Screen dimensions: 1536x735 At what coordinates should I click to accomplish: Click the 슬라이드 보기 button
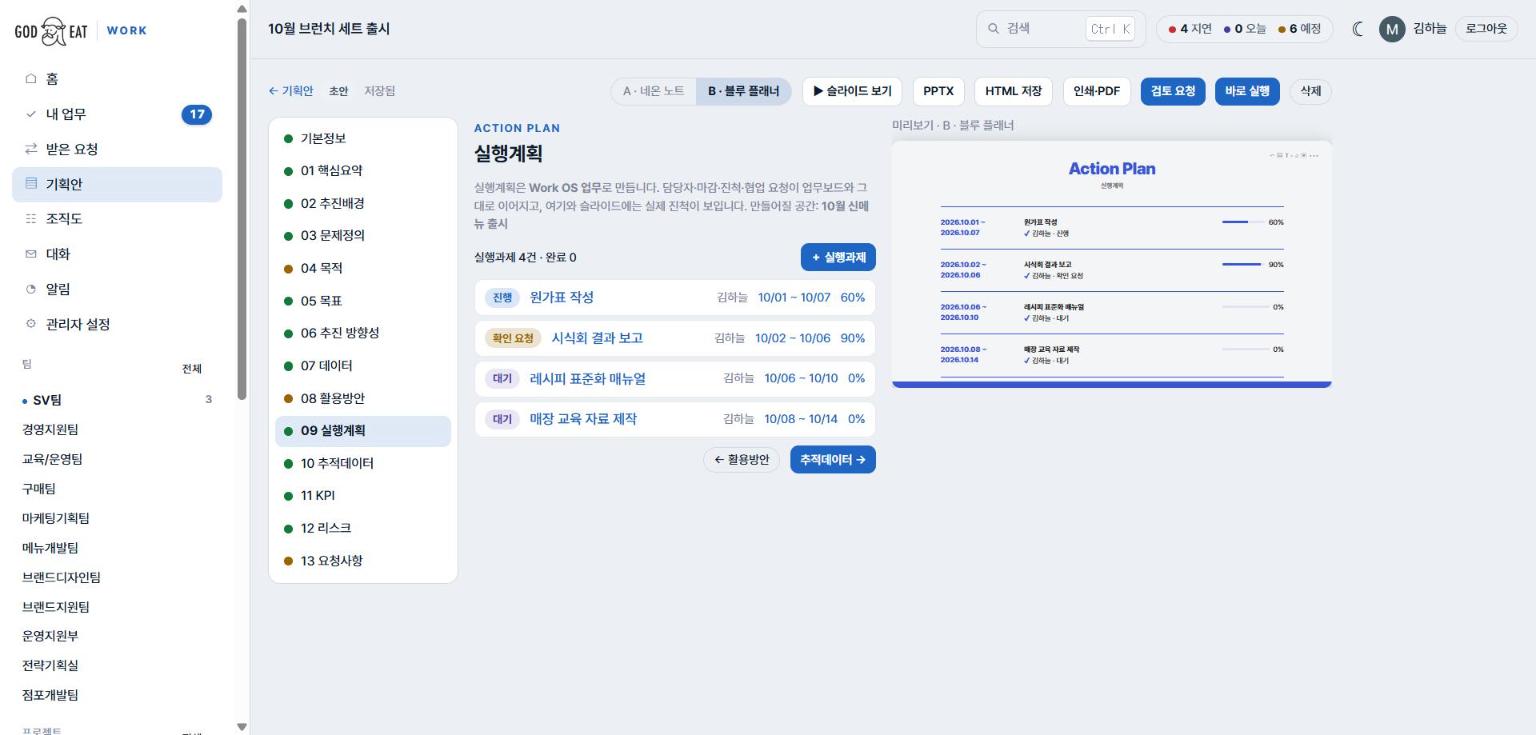click(x=852, y=91)
